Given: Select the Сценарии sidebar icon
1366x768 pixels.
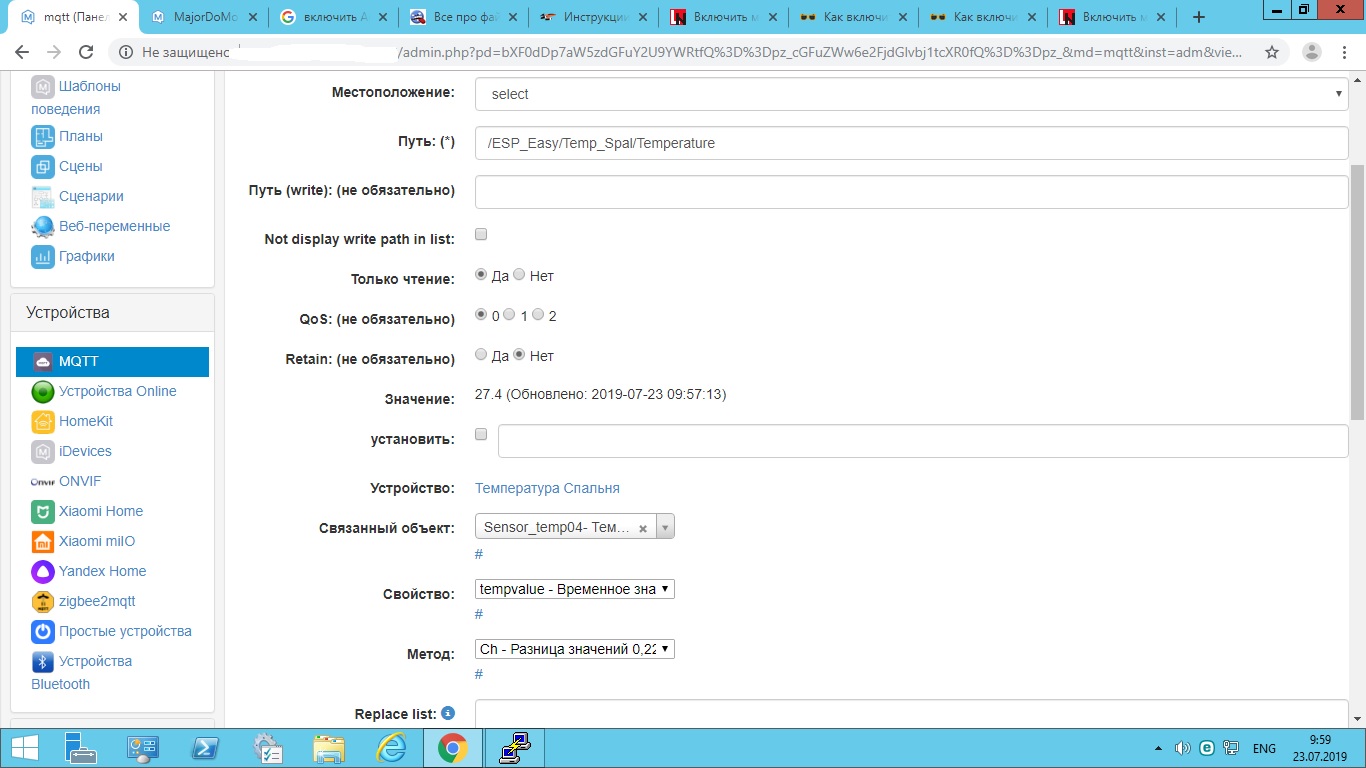Looking at the screenshot, I should [42, 197].
